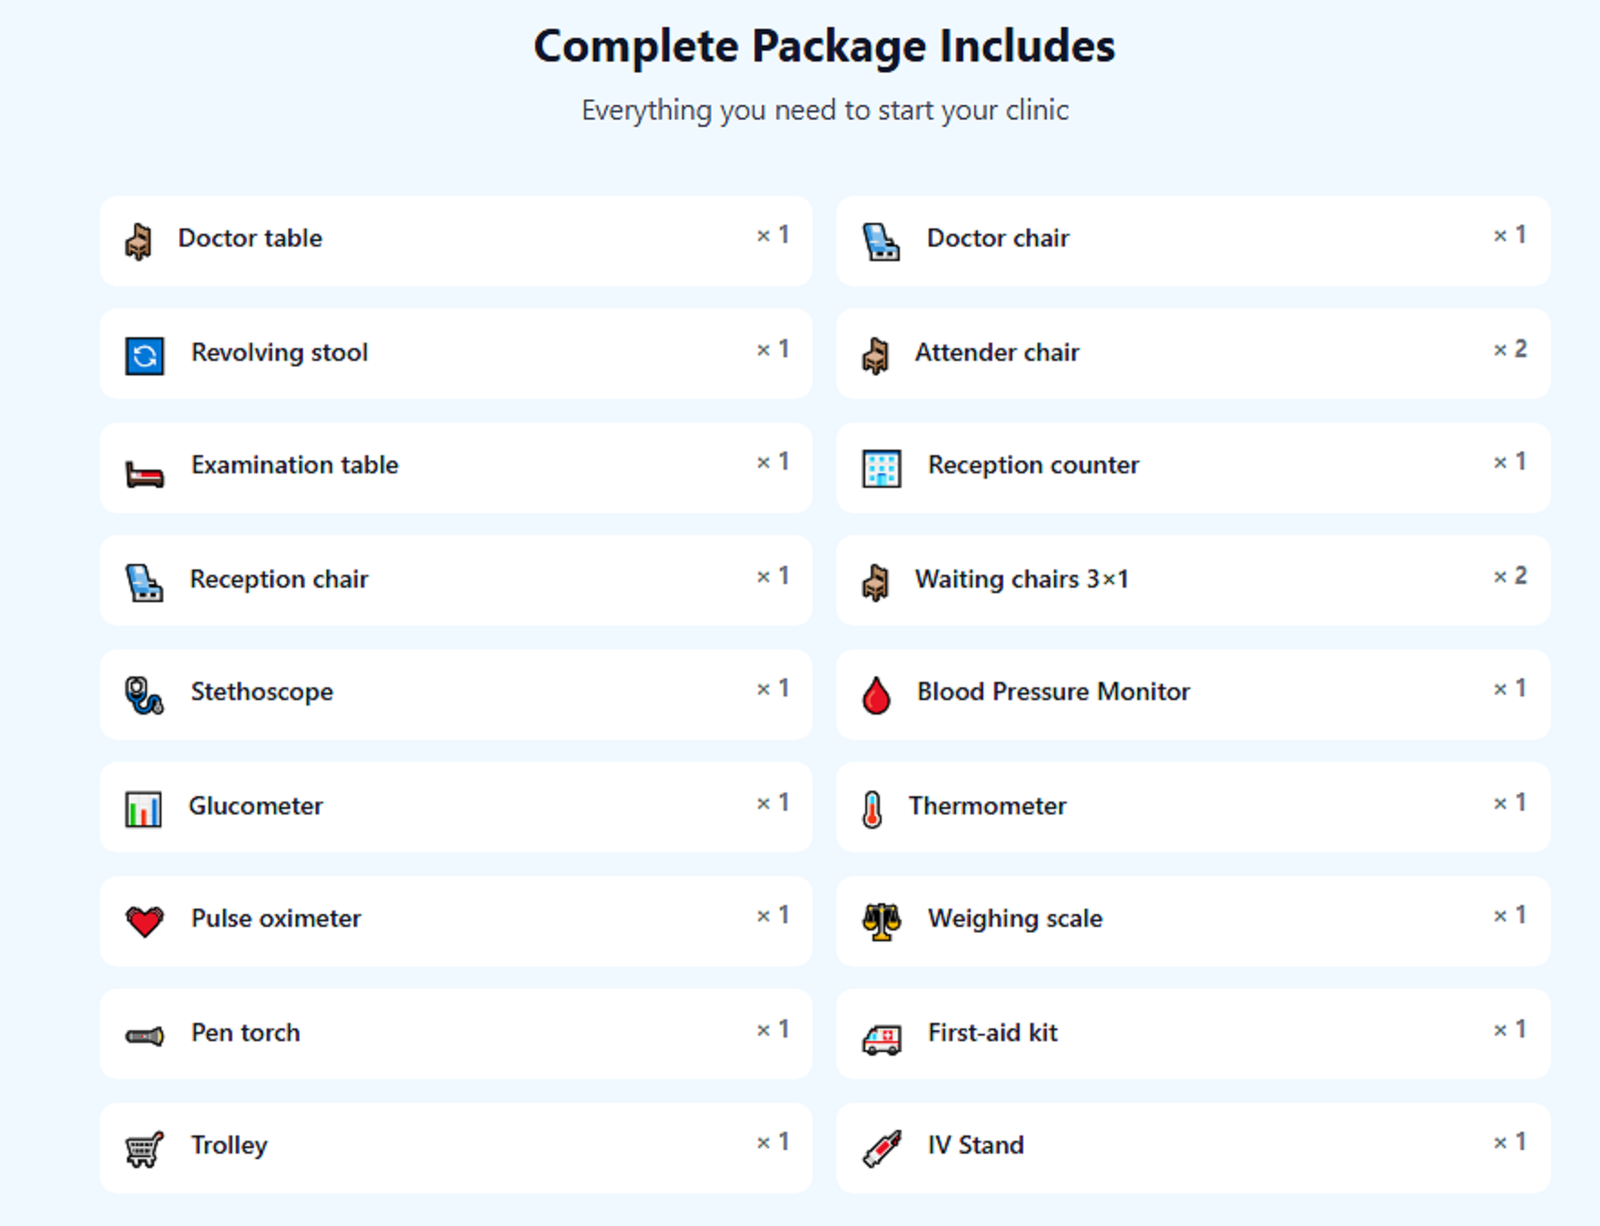The width and height of the screenshot is (1600, 1226).
Task: Select the Doctor chair icon
Action: [878, 239]
